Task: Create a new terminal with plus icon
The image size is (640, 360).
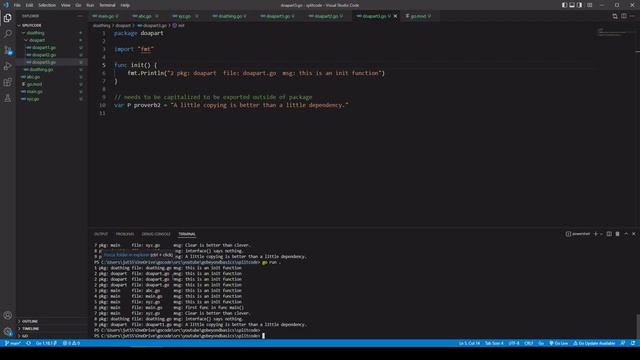Action: pyautogui.click(x=596, y=234)
